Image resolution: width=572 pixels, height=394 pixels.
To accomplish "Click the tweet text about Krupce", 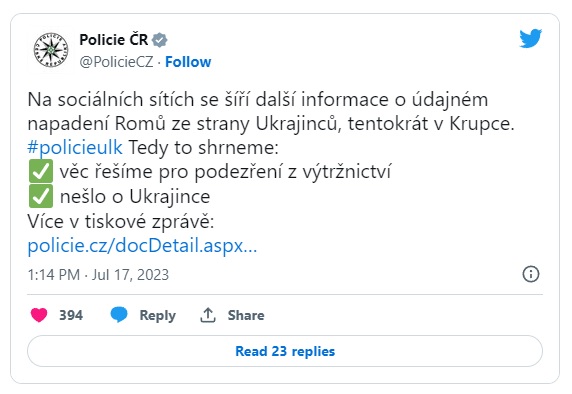I will pos(271,112).
